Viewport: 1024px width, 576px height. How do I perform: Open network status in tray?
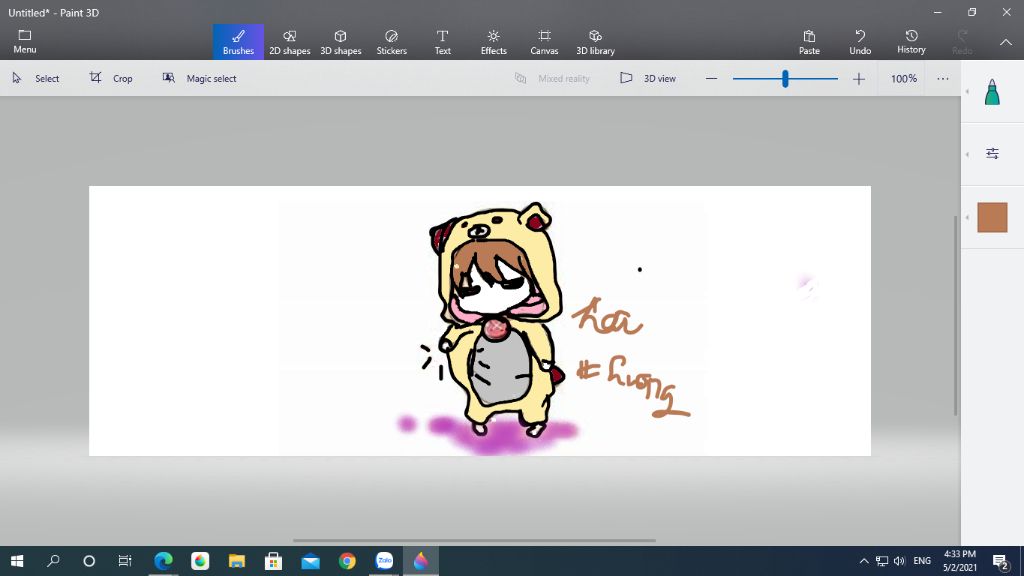tap(882, 561)
